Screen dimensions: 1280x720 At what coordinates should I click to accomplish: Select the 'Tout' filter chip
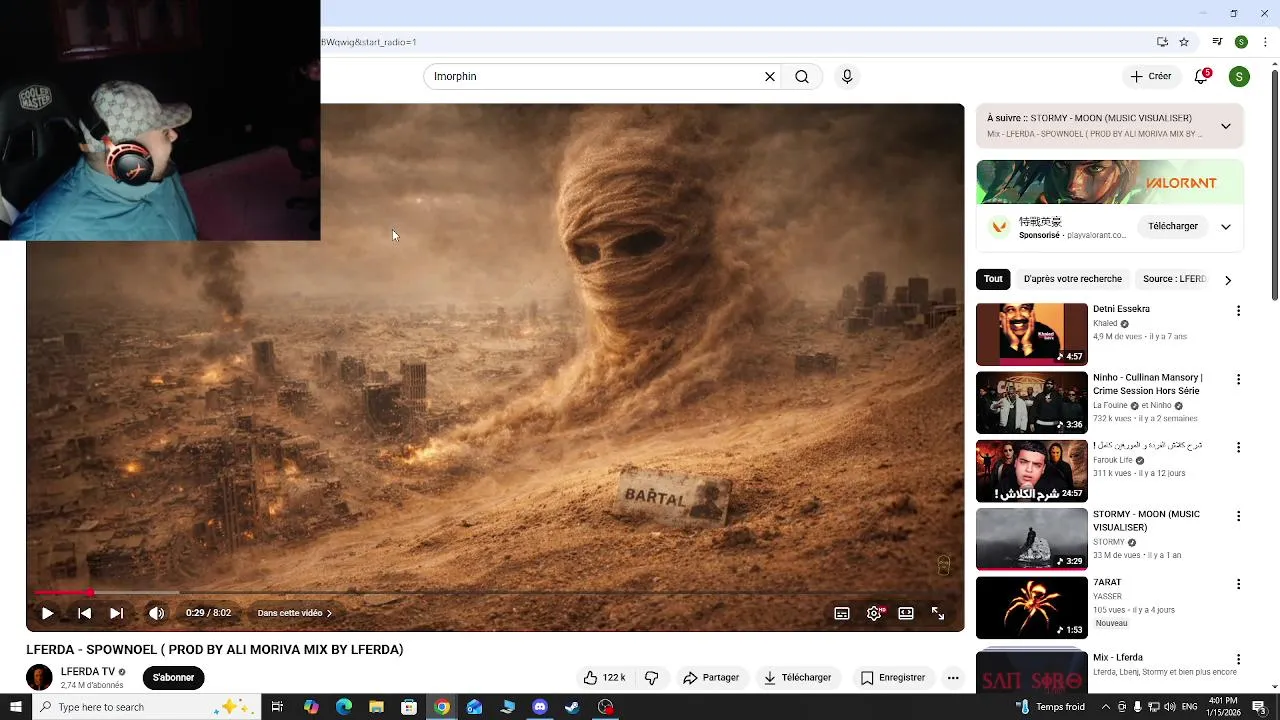pyautogui.click(x=993, y=279)
